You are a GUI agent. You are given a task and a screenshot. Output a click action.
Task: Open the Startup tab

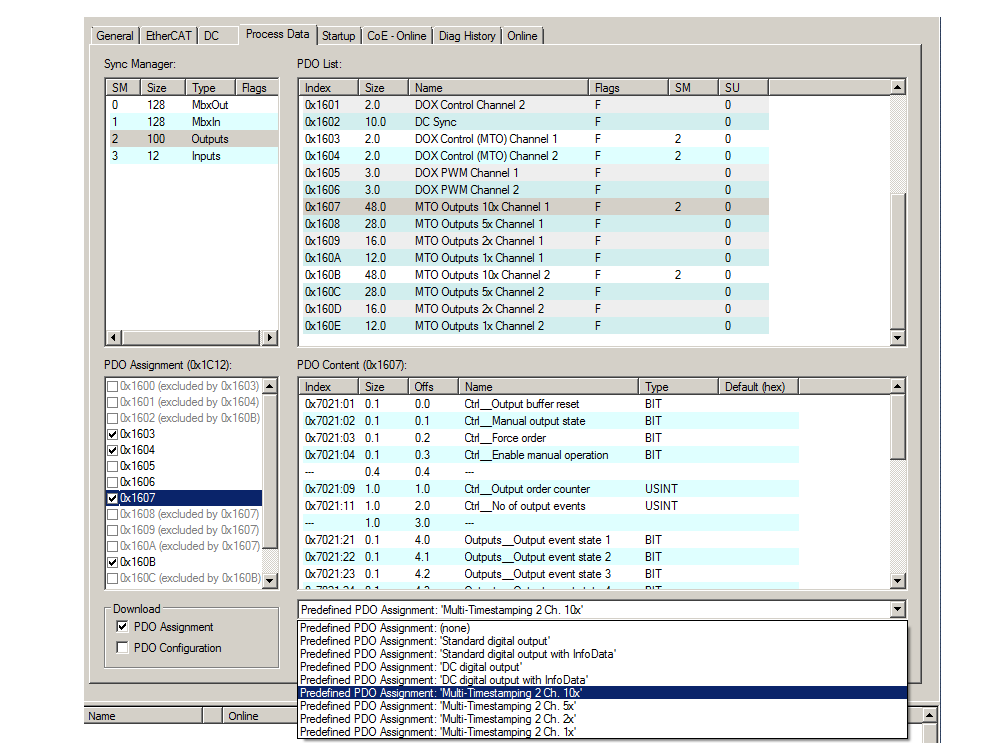coord(339,36)
